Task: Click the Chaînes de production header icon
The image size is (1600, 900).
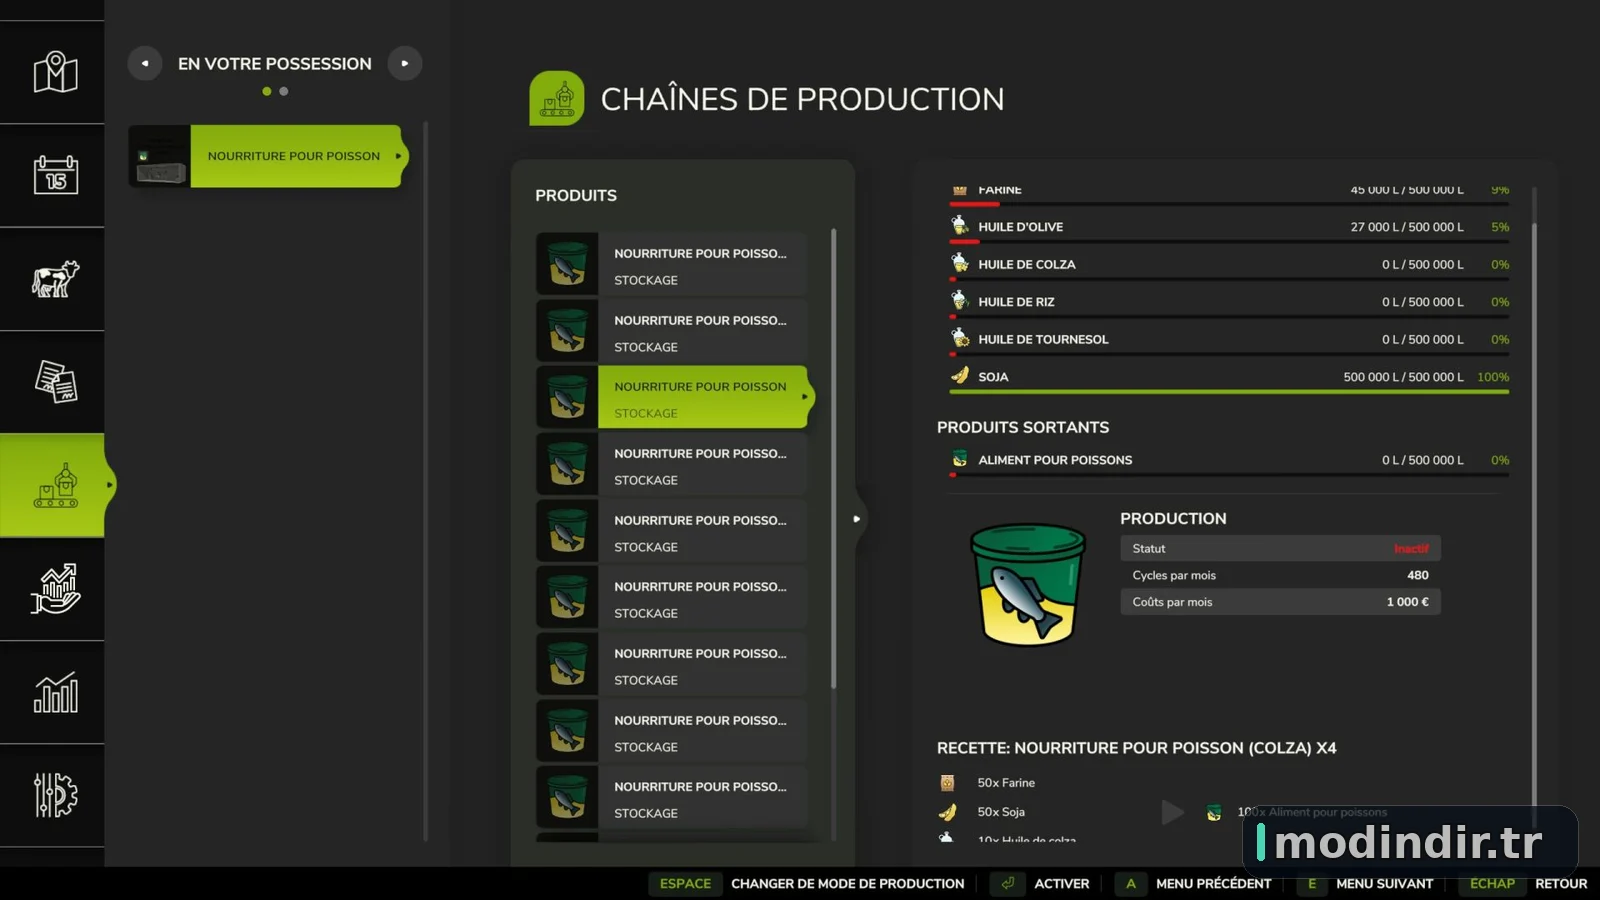Action: (x=557, y=98)
